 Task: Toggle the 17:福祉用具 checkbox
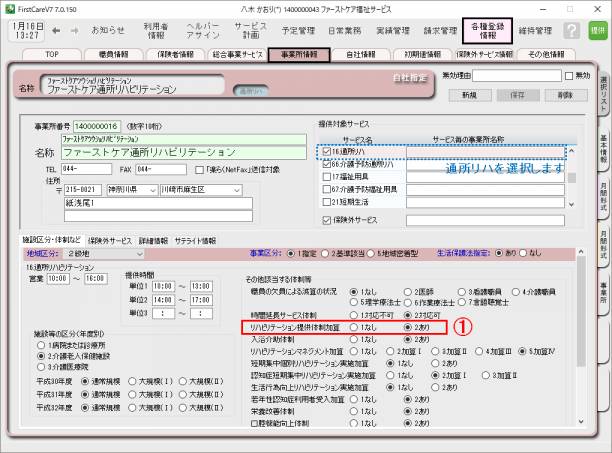[x=326, y=176]
